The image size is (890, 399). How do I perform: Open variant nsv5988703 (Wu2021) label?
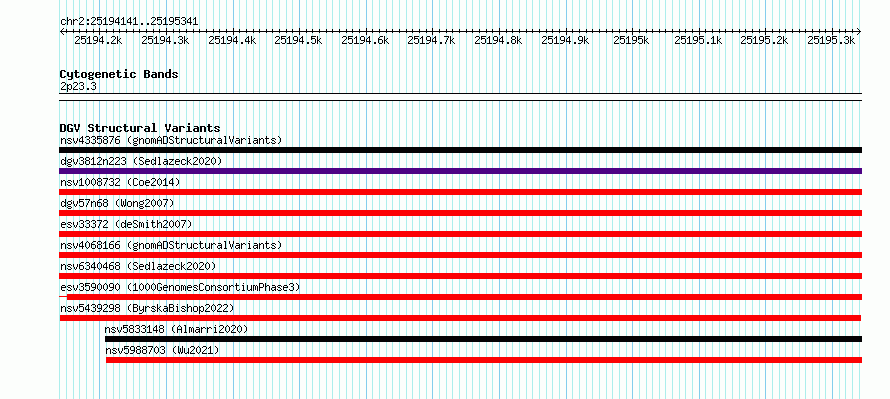pos(162,350)
